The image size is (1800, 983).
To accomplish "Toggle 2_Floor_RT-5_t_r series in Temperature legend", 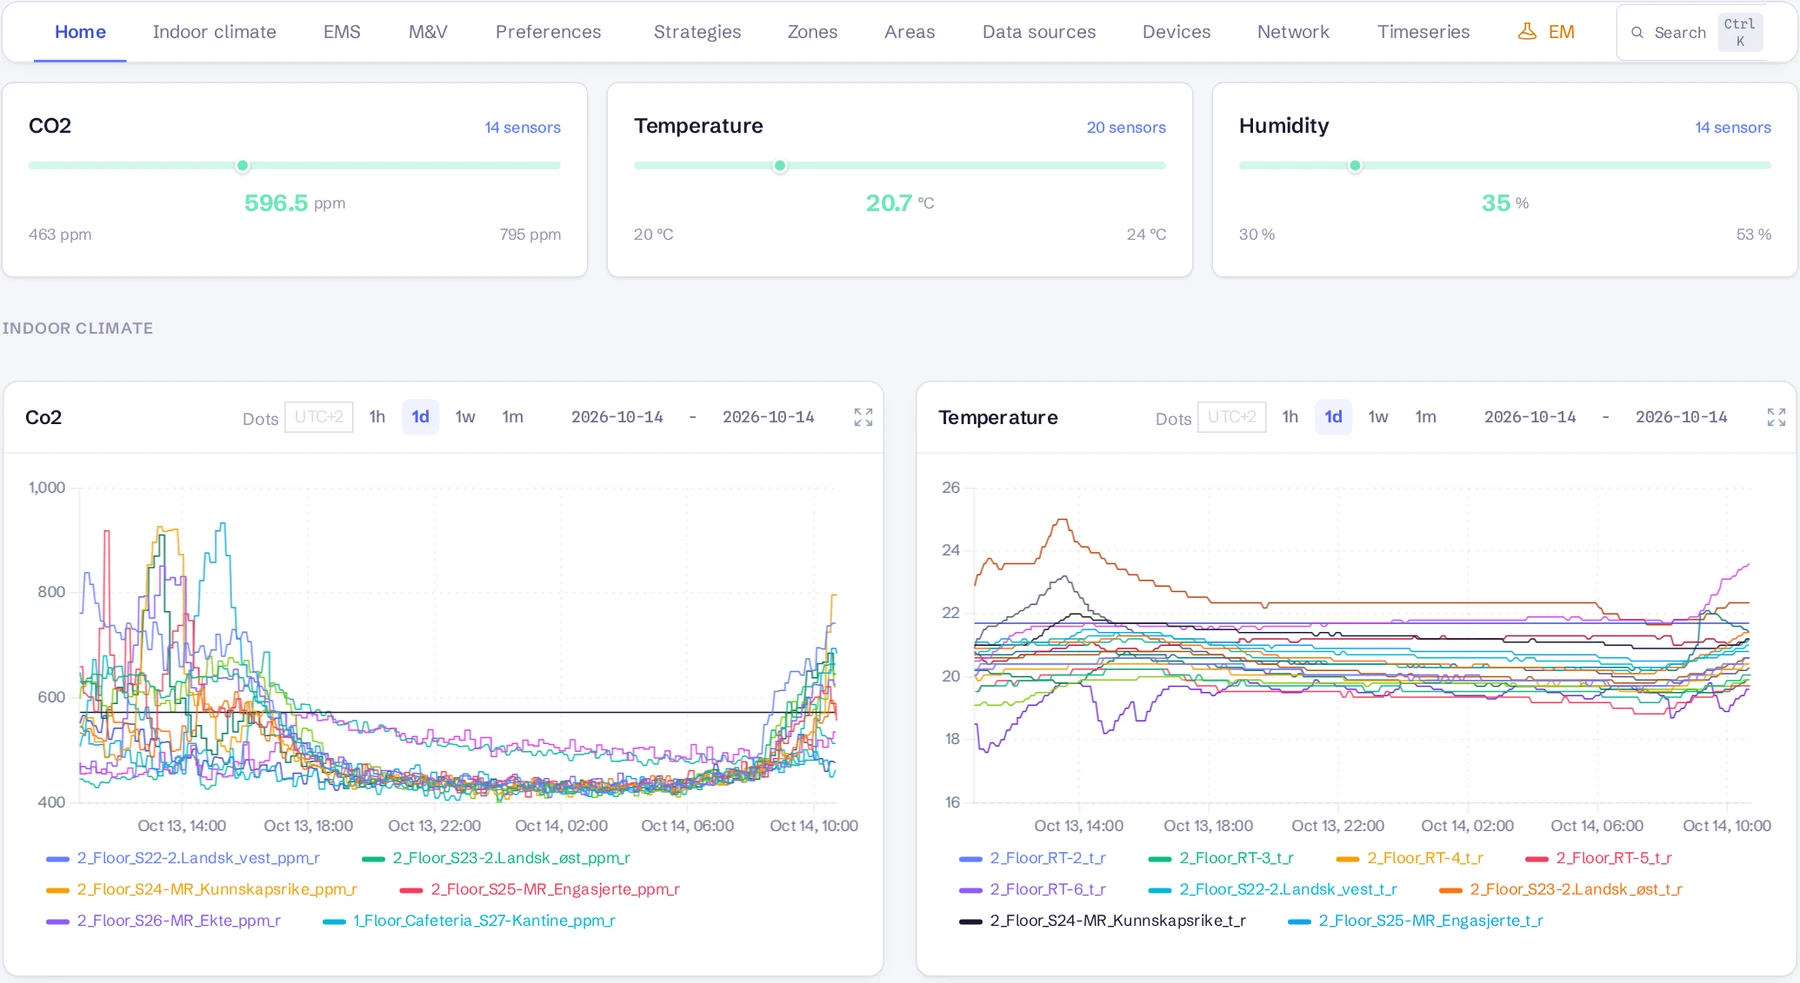I will 1598,858.
